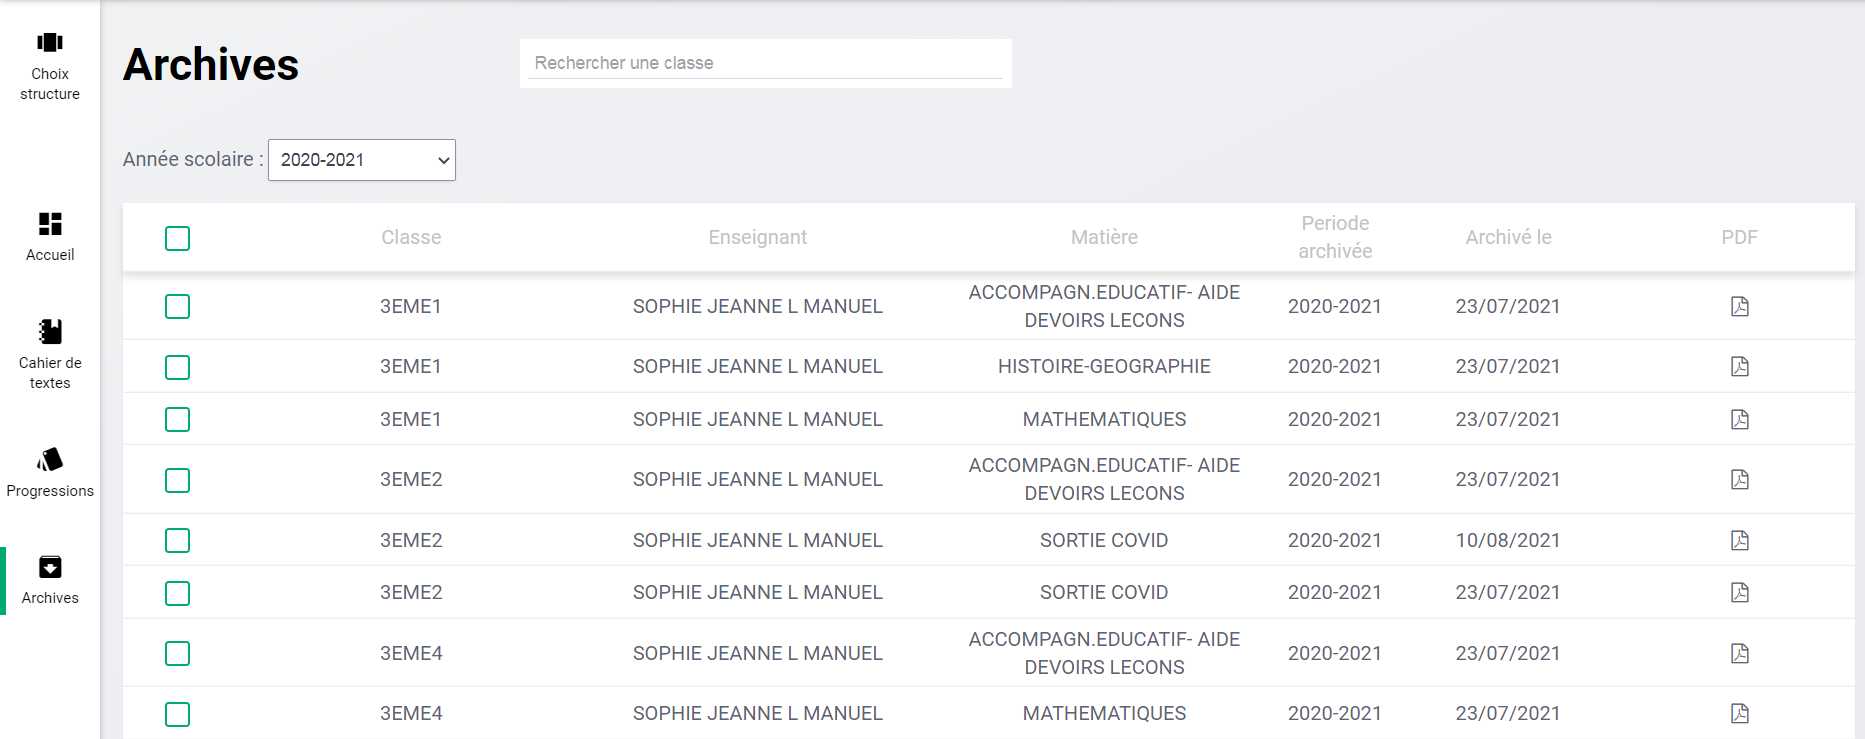This screenshot has height=739, width=1865.
Task: Click the Classe column header
Action: point(411,237)
